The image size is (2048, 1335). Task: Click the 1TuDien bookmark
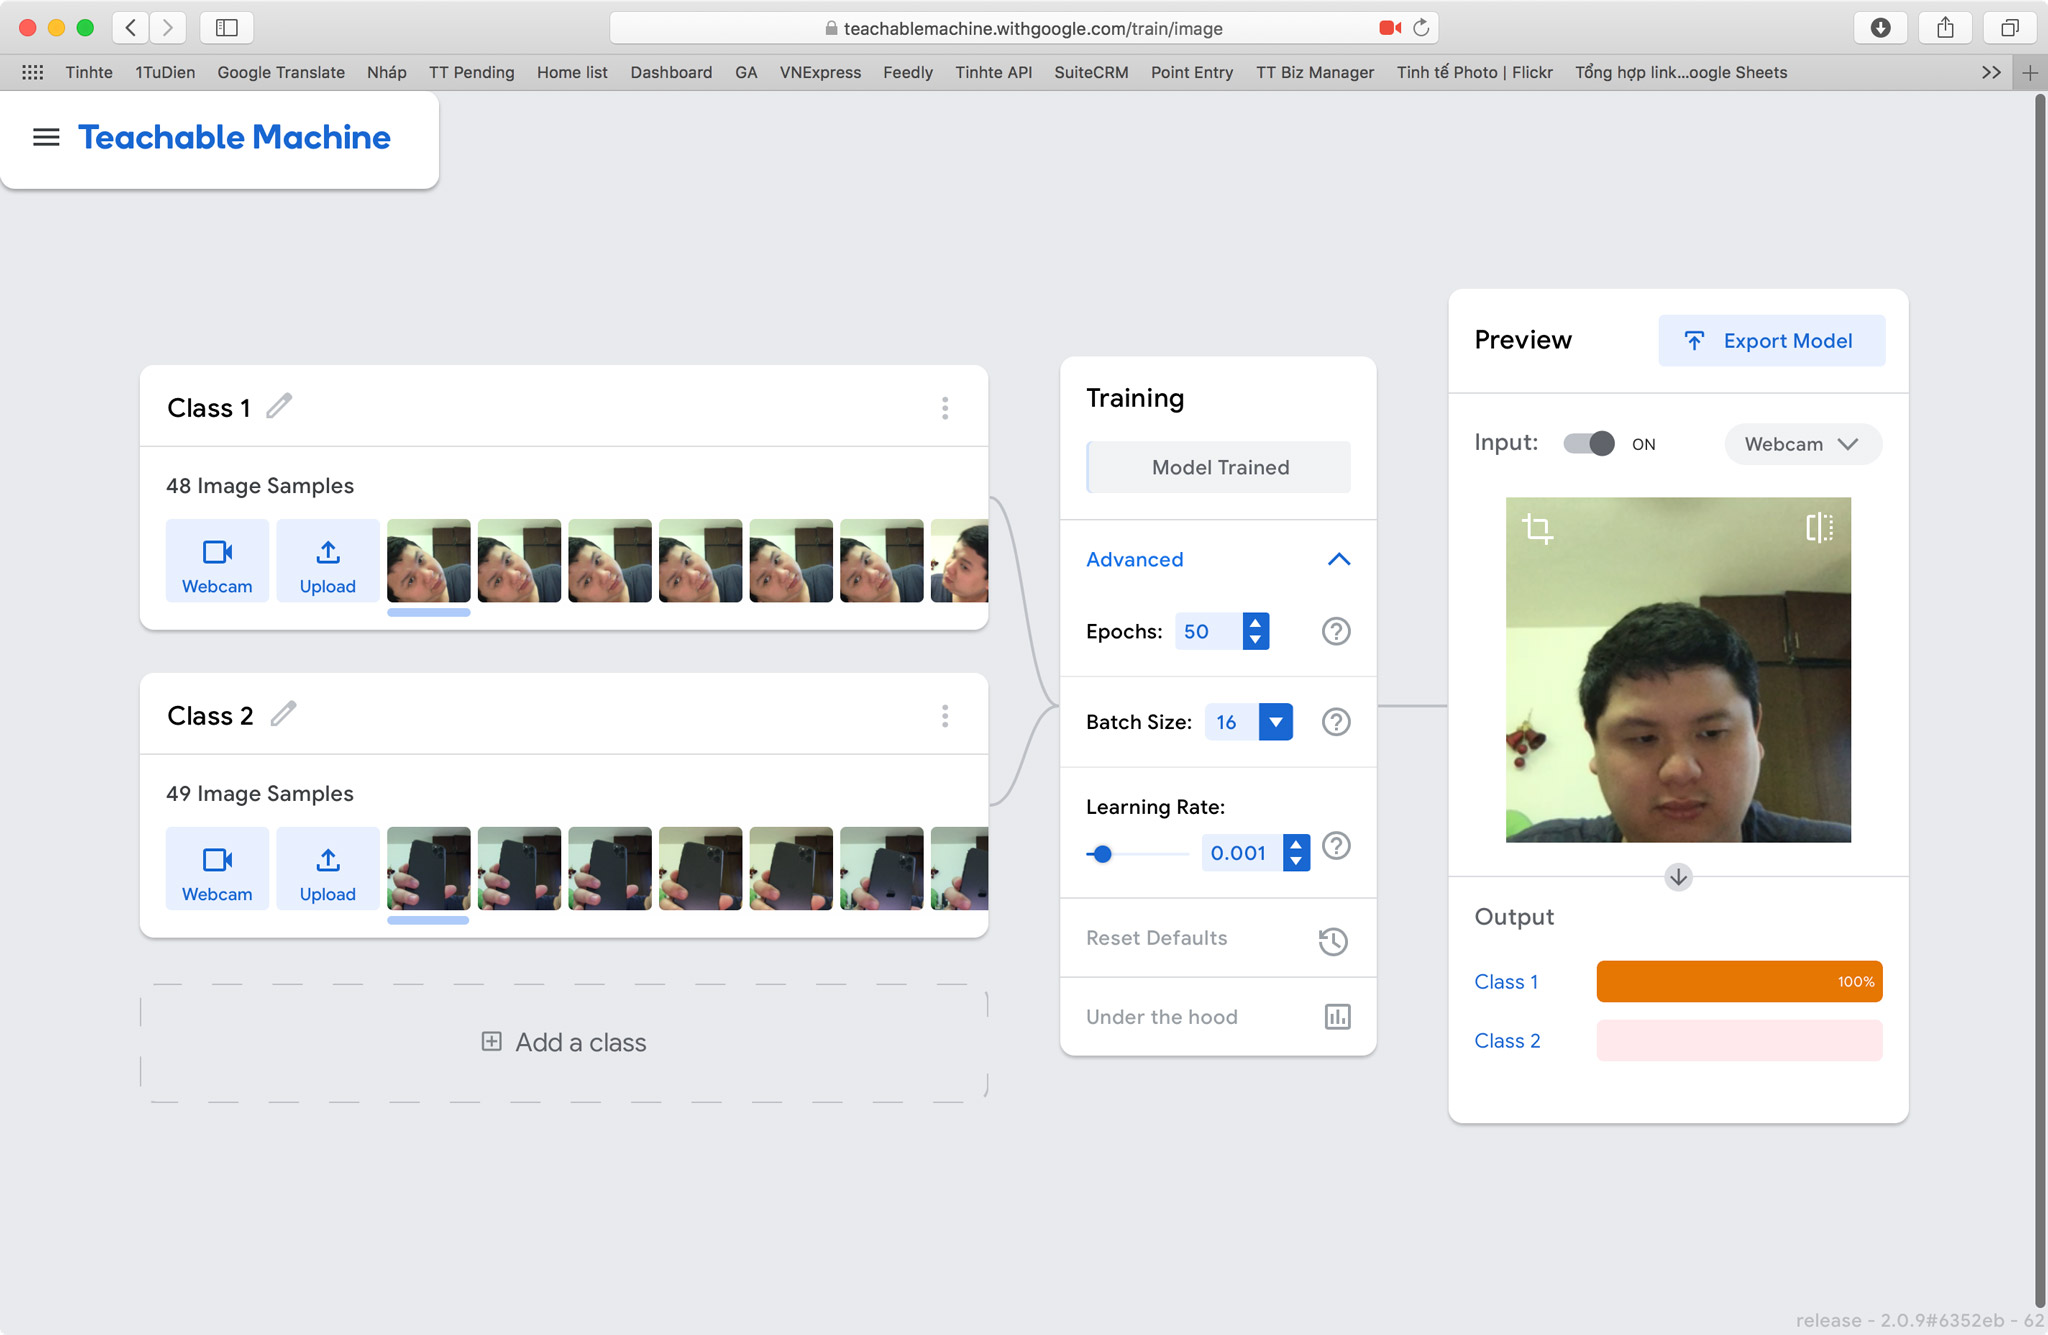(x=165, y=72)
